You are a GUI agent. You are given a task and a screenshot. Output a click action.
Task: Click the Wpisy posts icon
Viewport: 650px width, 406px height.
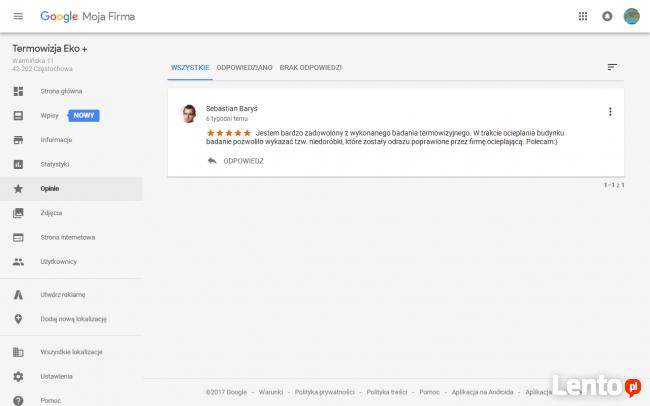[x=18, y=116]
